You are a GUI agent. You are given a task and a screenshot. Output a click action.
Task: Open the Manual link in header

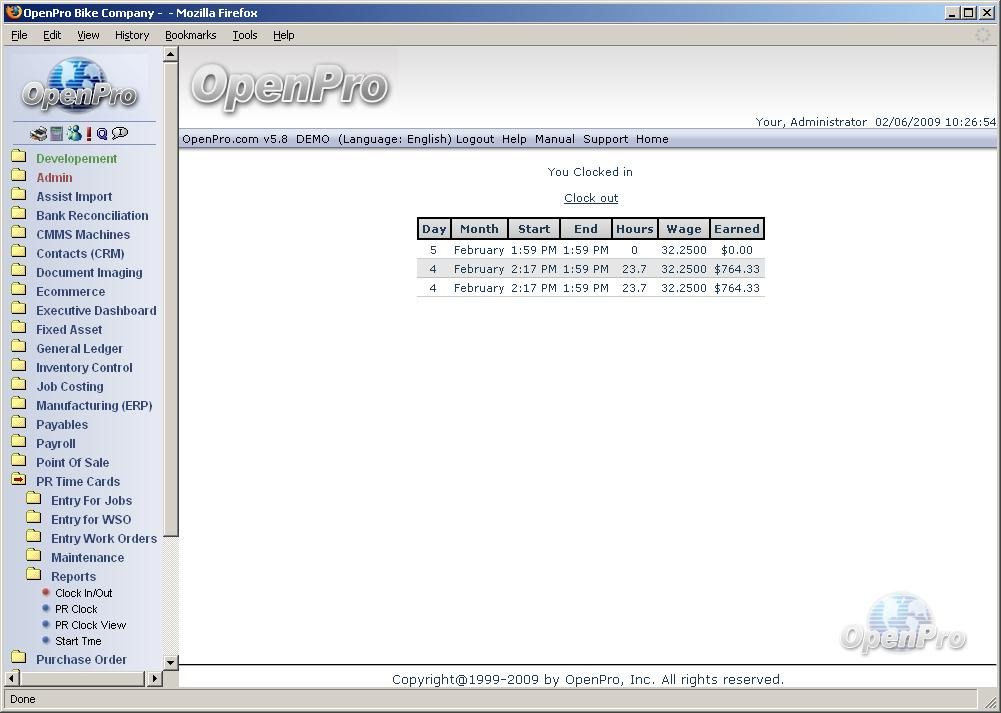pyautogui.click(x=554, y=139)
